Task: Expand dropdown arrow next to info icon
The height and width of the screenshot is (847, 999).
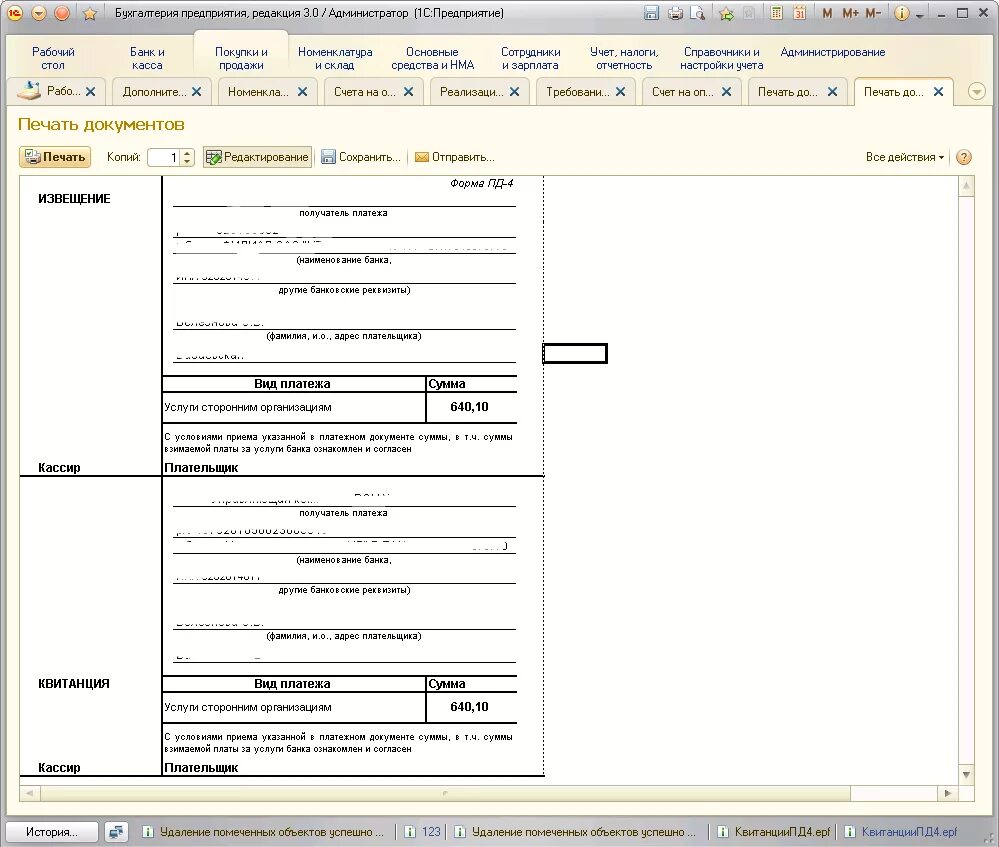Action: [919, 15]
